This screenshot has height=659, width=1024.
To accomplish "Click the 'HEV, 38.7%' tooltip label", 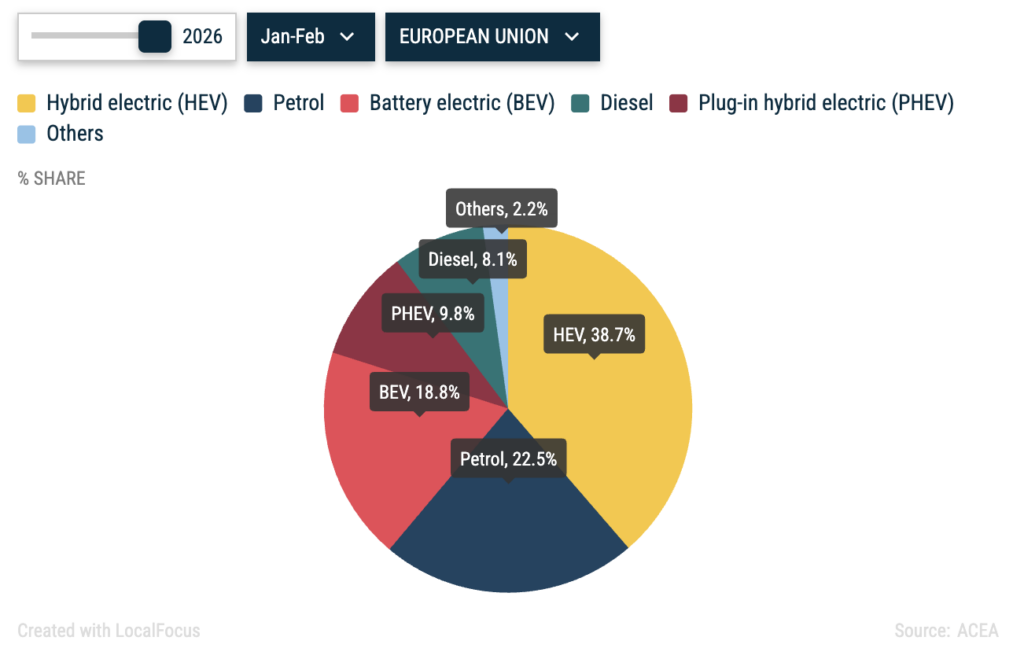I will (594, 336).
